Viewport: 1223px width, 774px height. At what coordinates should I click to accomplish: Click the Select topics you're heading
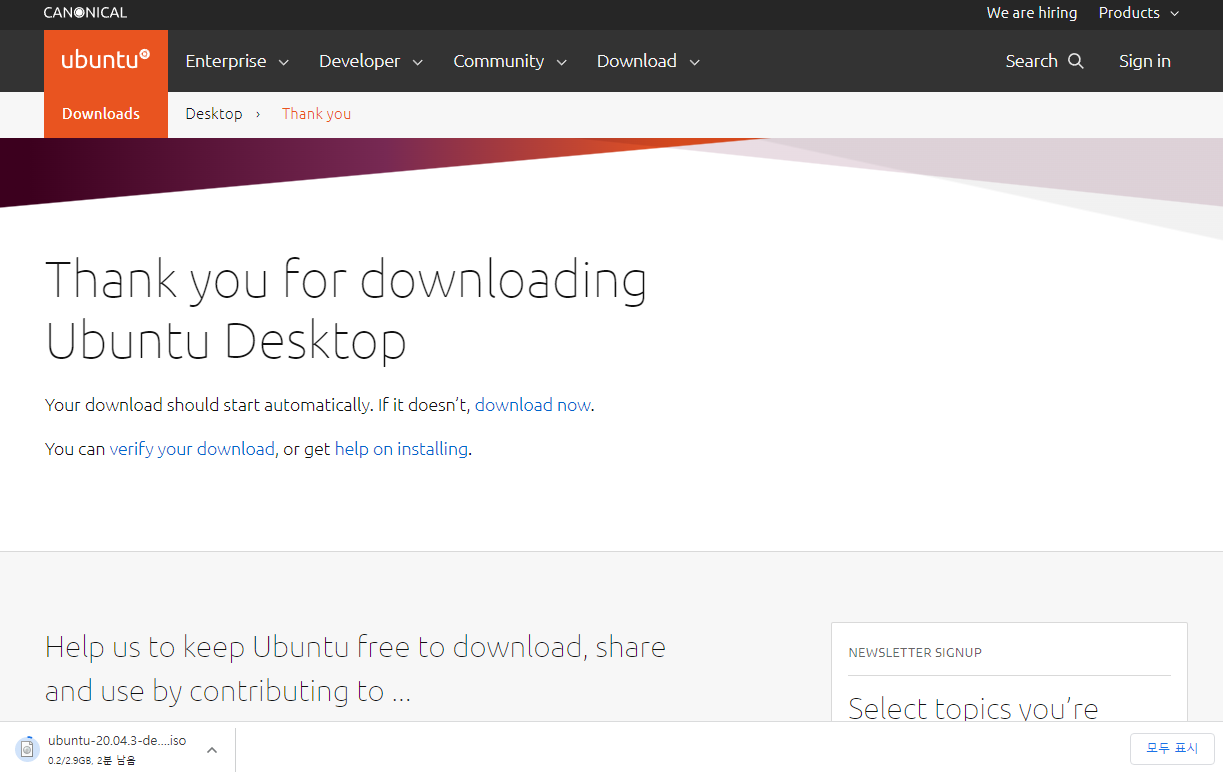click(973, 709)
